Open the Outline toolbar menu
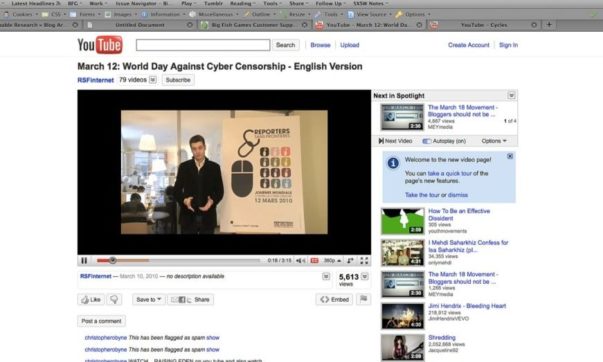The height and width of the screenshot is (362, 603). (x=260, y=14)
